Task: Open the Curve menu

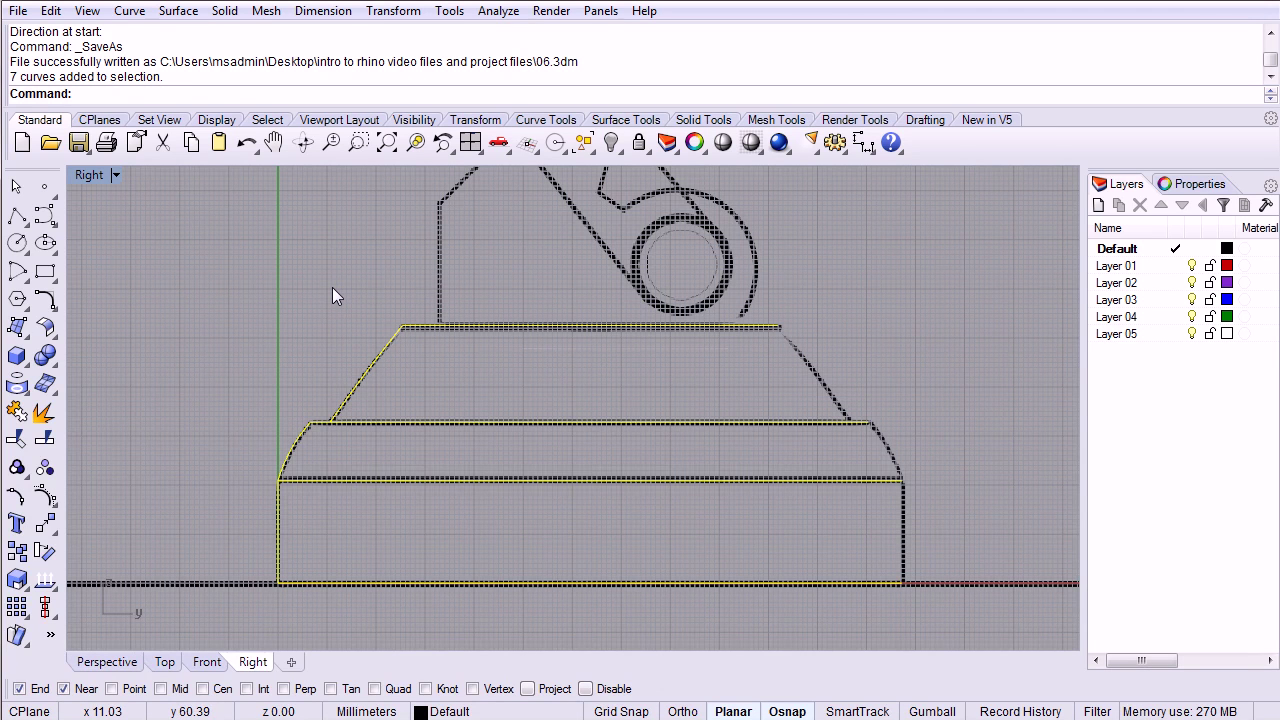Action: [130, 11]
